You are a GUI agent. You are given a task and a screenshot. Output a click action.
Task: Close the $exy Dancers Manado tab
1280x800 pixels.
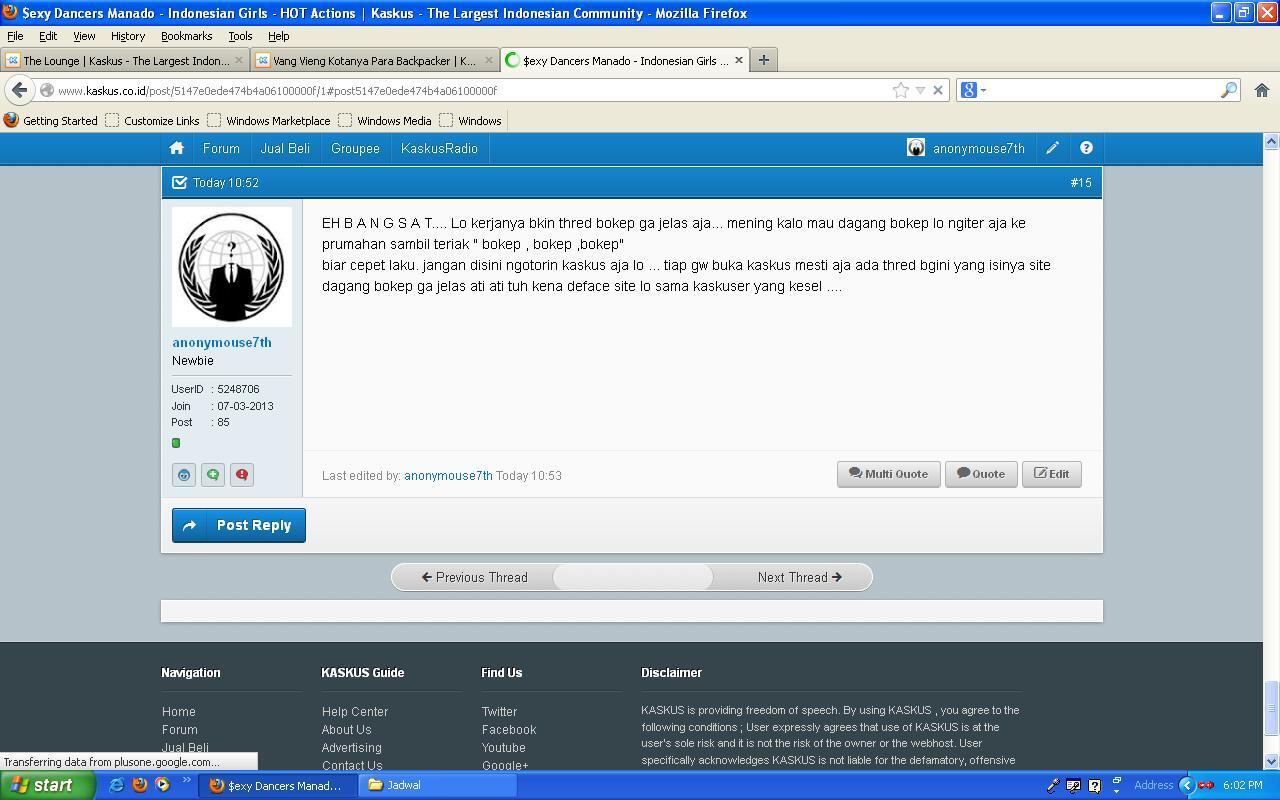(739, 60)
